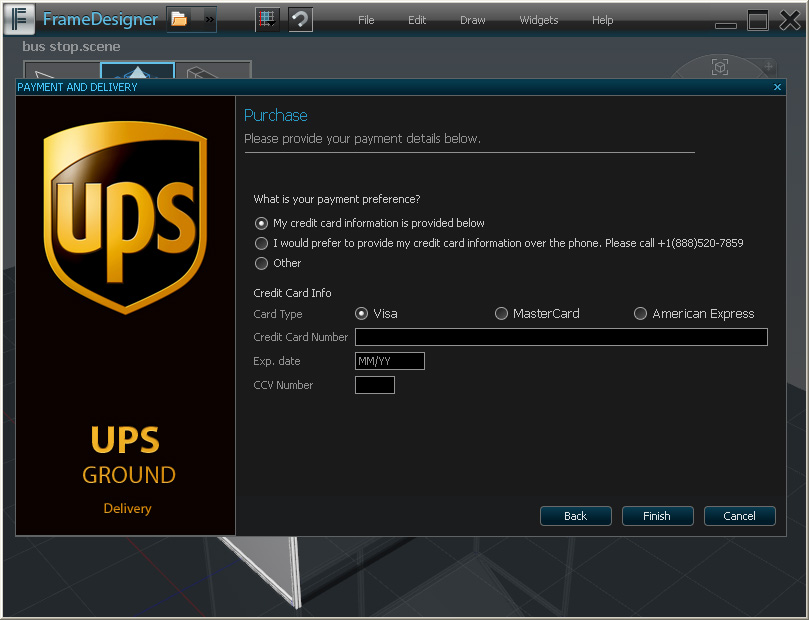
Task: Click the MM/YY expiration date field
Action: [390, 361]
